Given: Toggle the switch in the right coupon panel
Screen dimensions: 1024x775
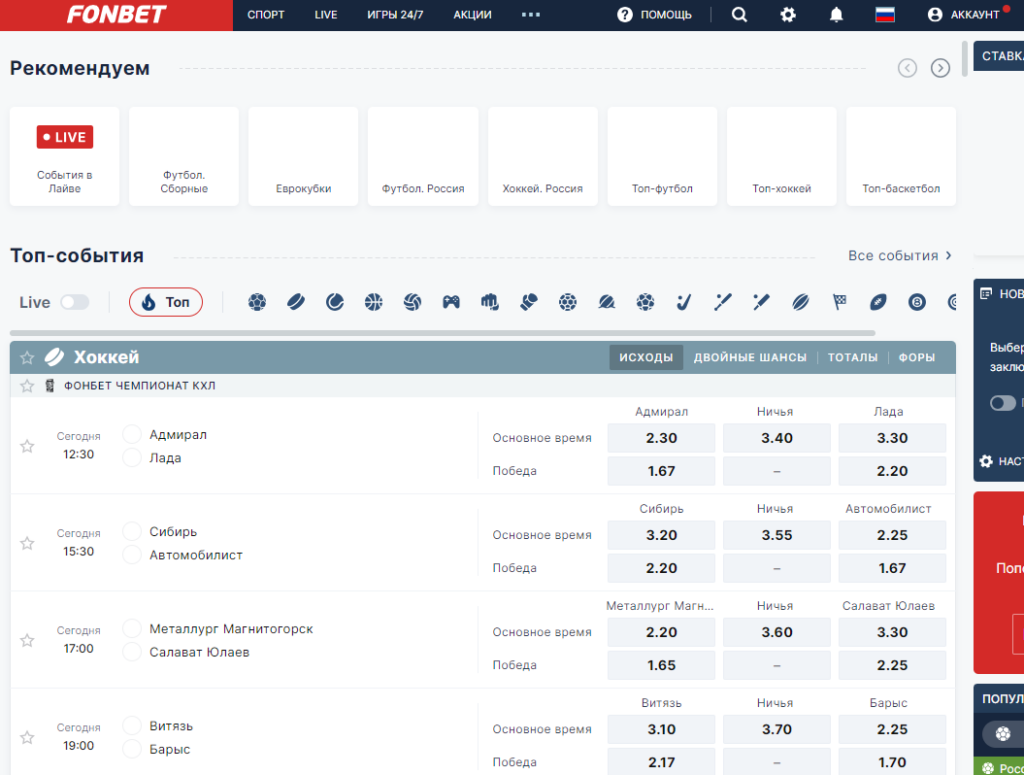Looking at the screenshot, I should coord(1002,403).
